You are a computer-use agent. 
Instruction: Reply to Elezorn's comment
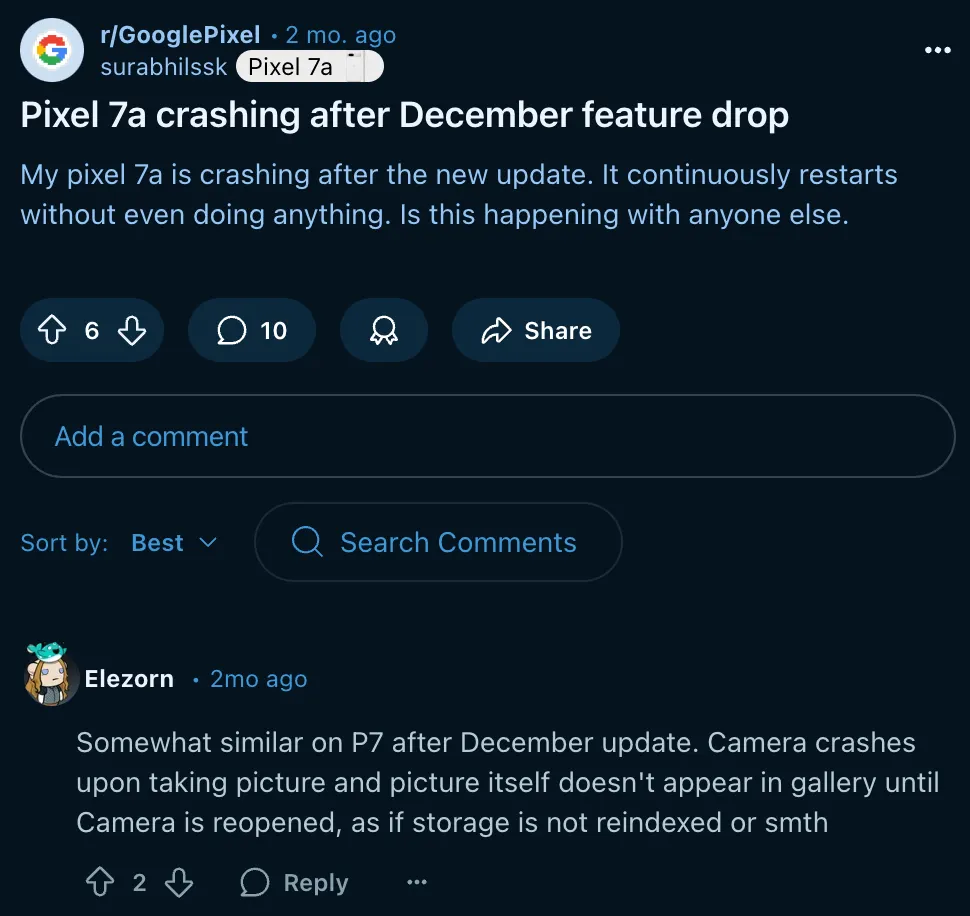(295, 882)
